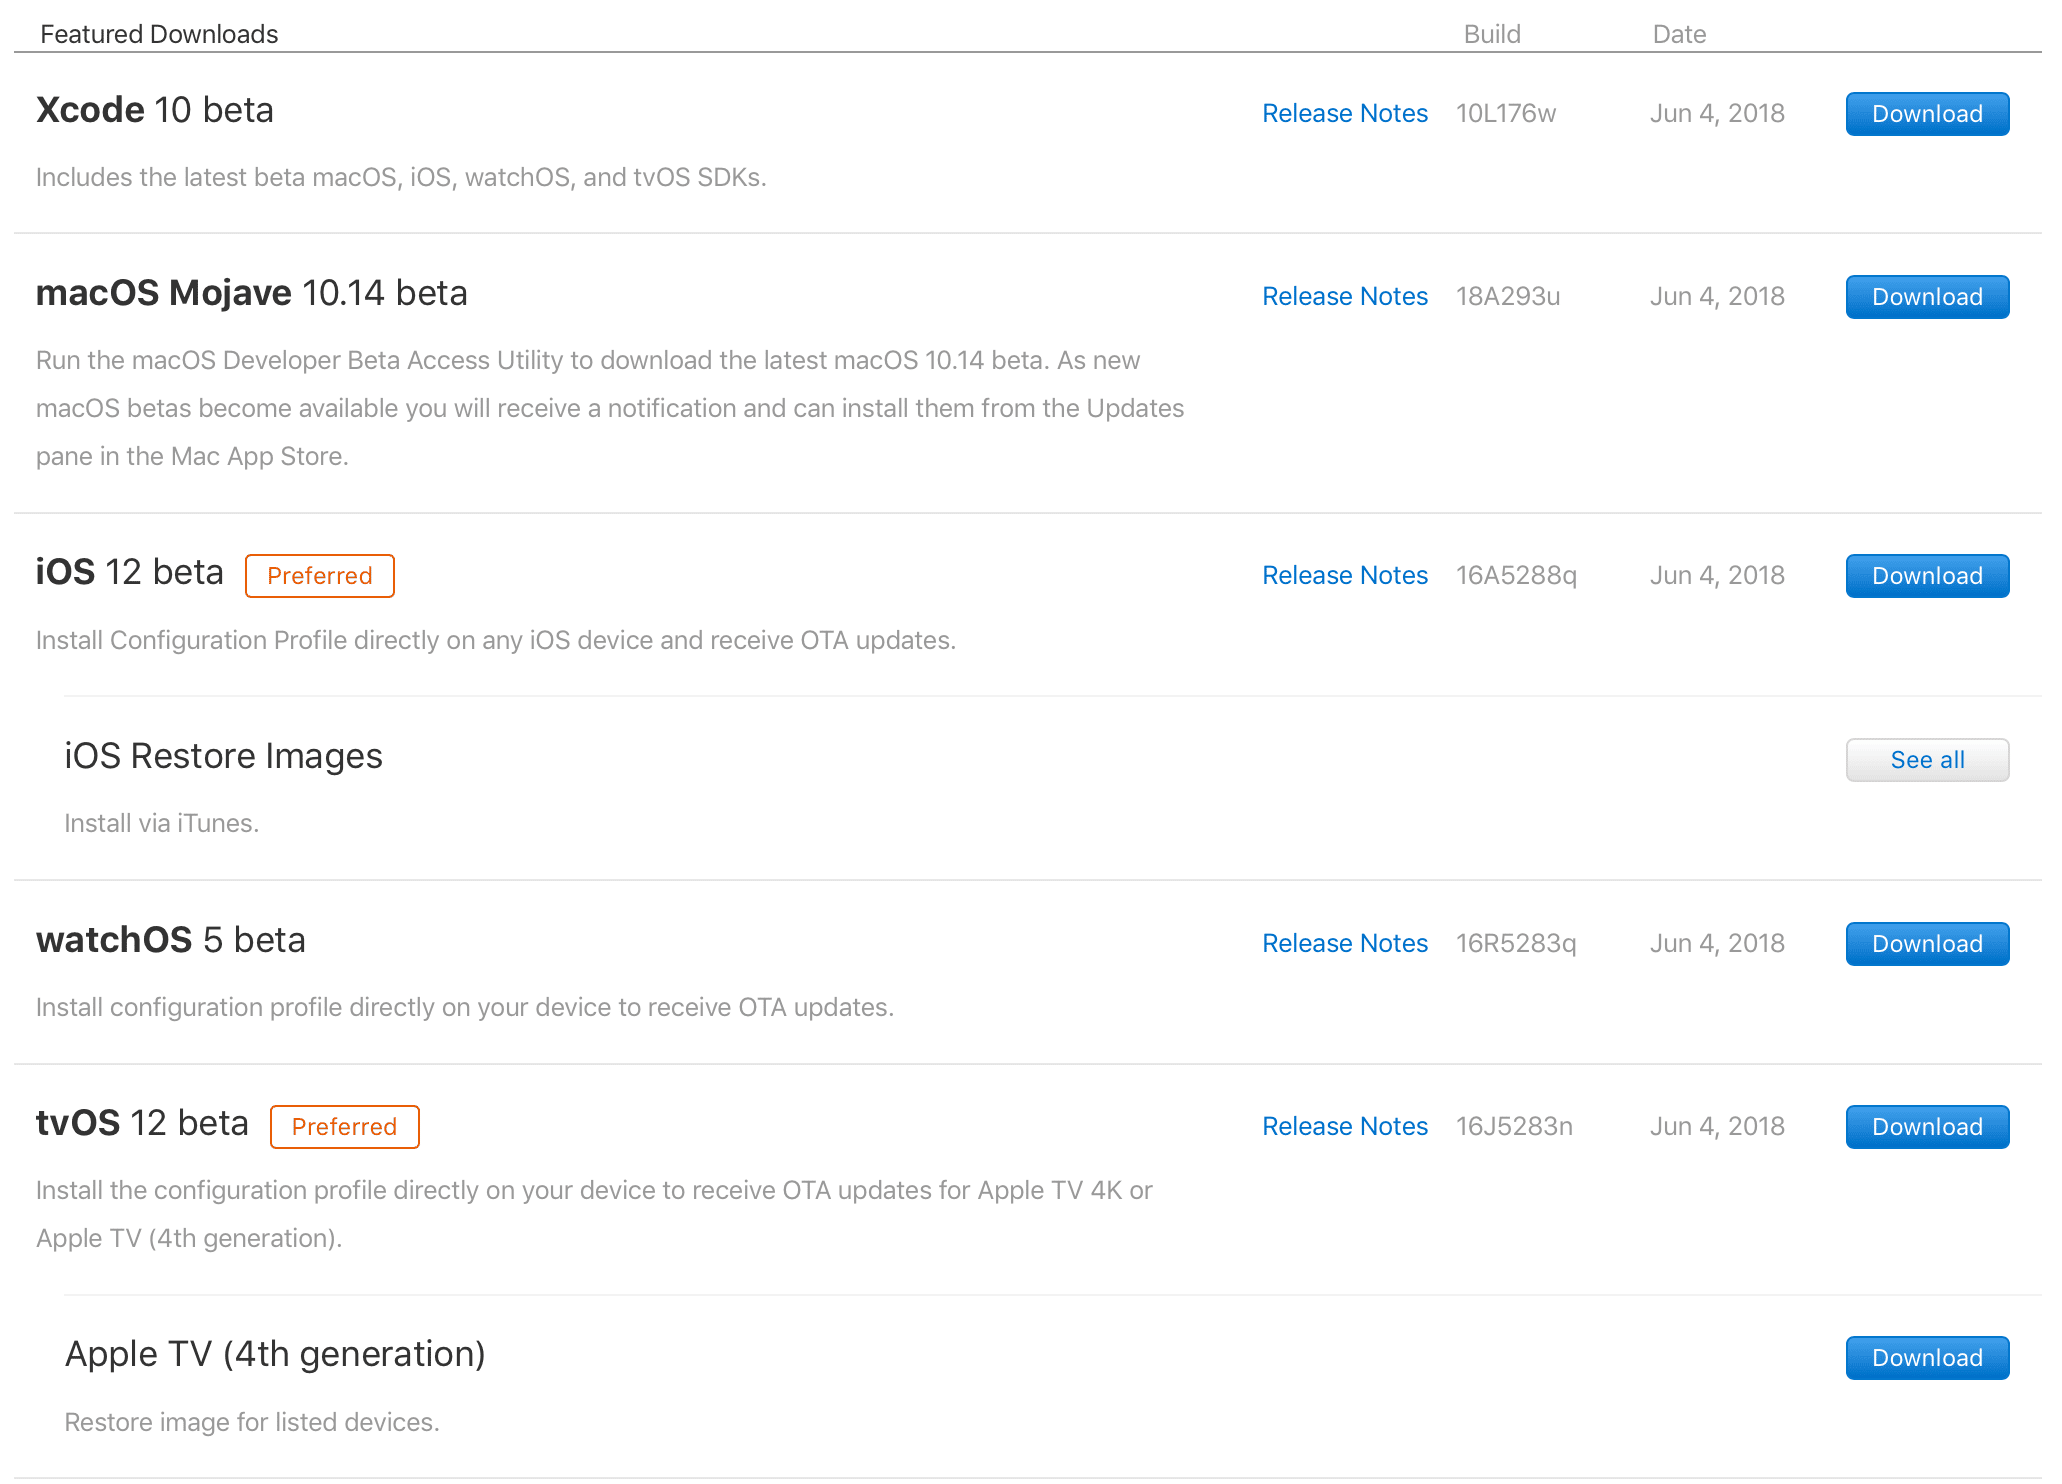The height and width of the screenshot is (1484, 2062).
Task: View tvOS 12 beta Release Notes
Action: pos(1344,1127)
